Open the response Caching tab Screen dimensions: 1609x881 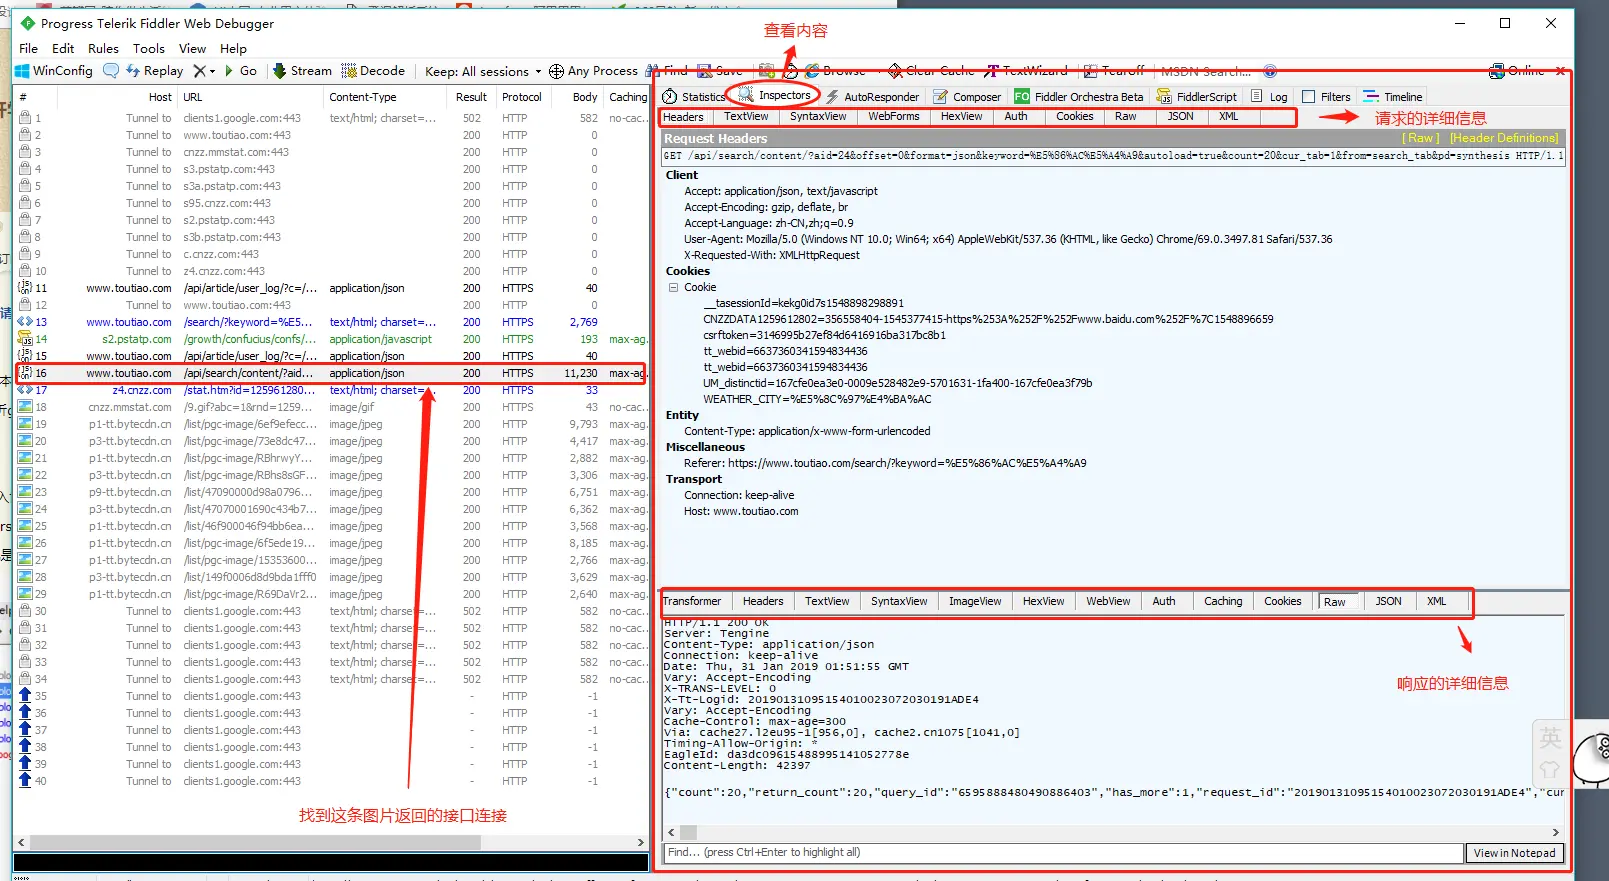pos(1223,602)
